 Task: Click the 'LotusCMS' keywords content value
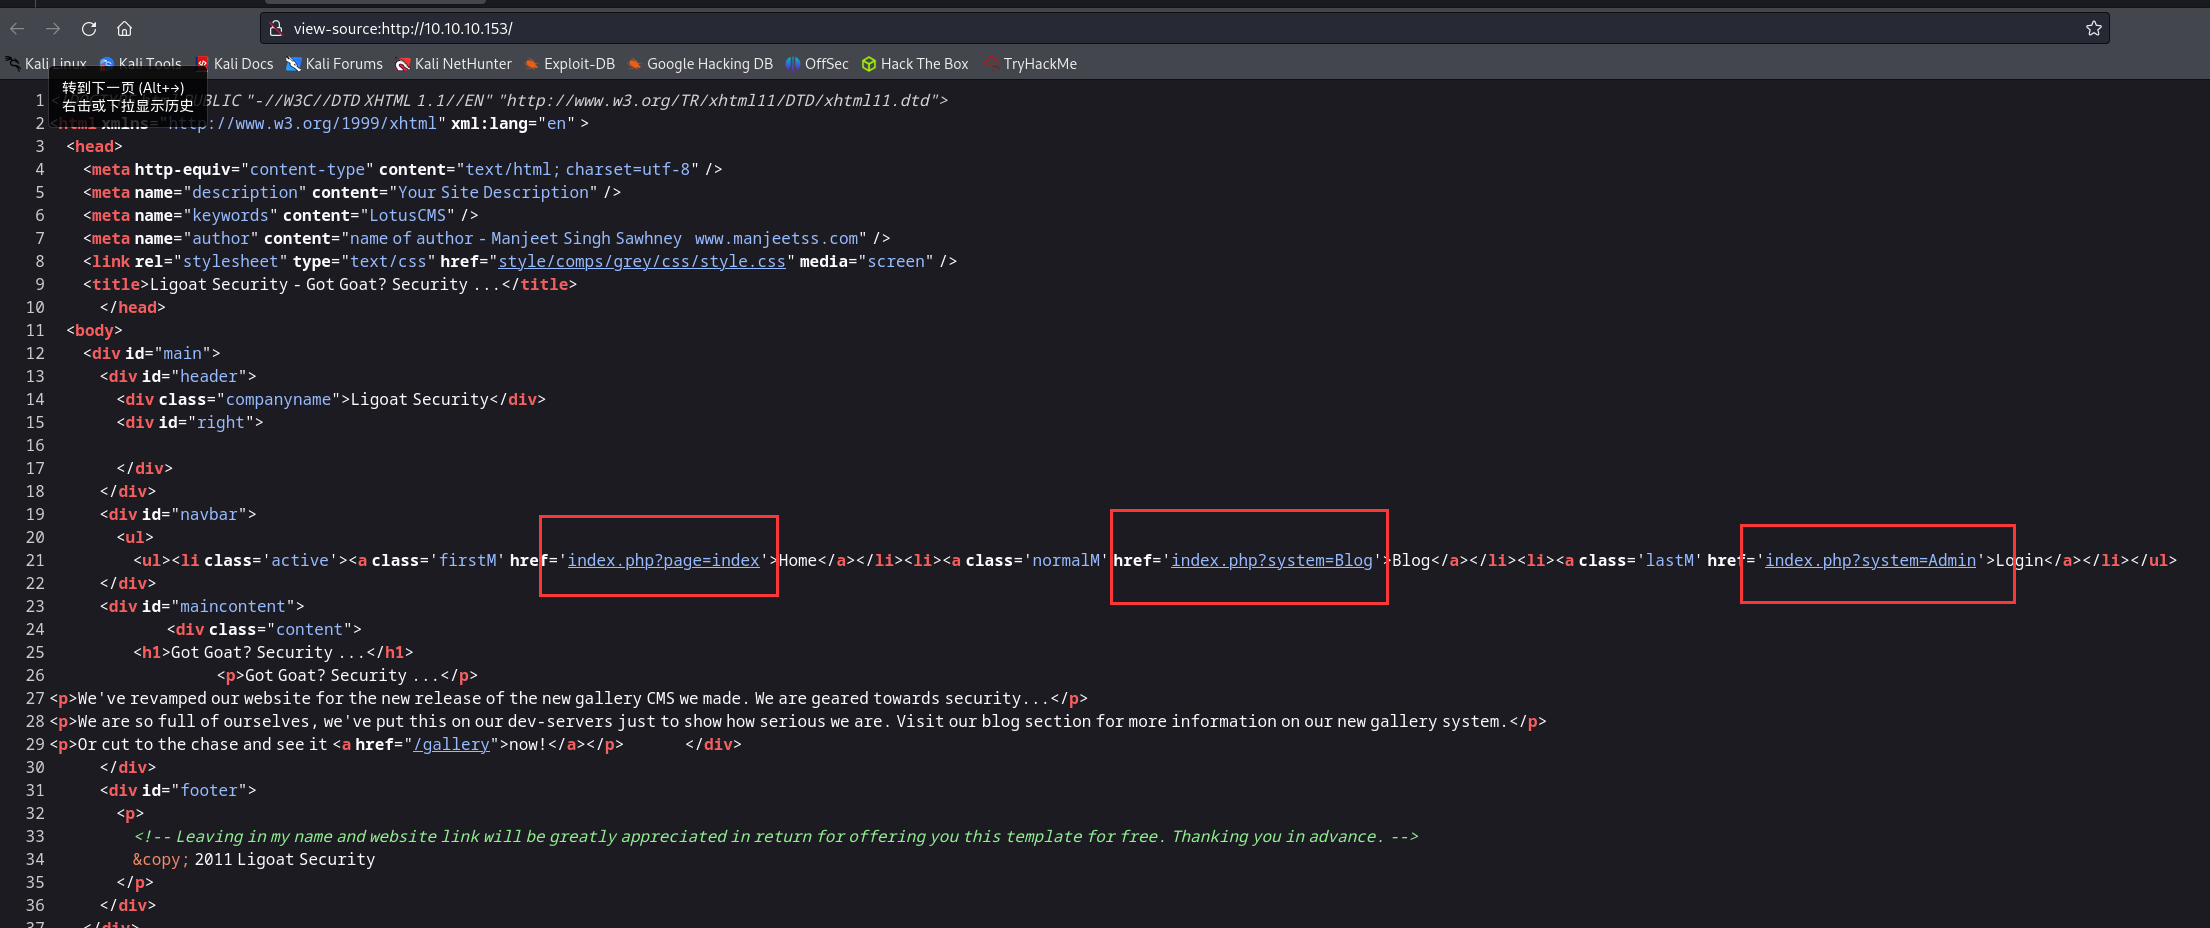tap(408, 216)
